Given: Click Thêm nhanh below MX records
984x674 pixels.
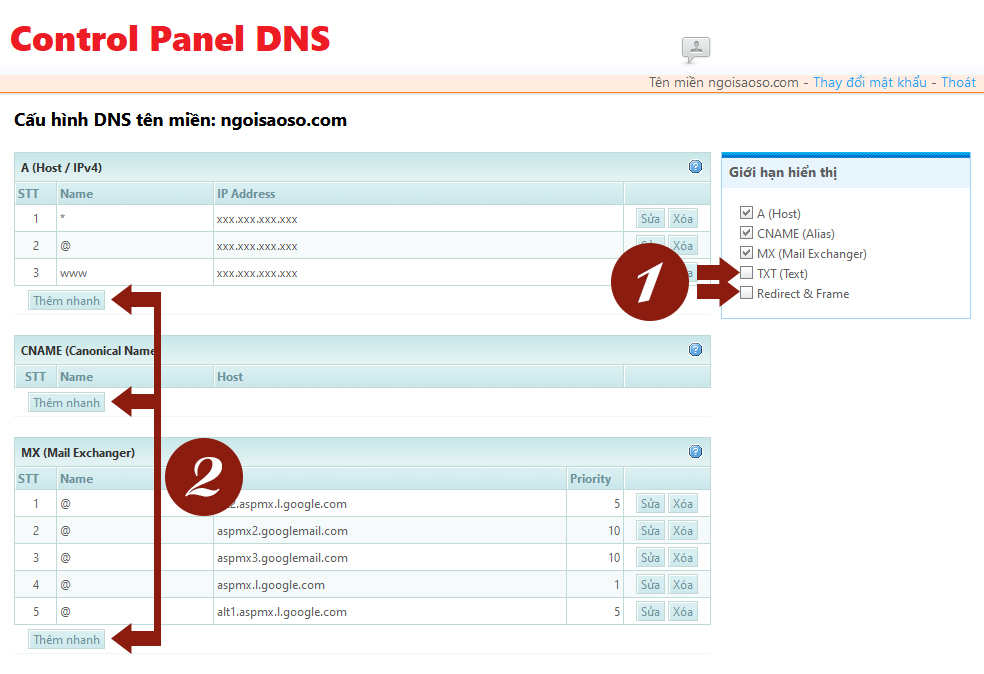Looking at the screenshot, I should (x=66, y=640).
